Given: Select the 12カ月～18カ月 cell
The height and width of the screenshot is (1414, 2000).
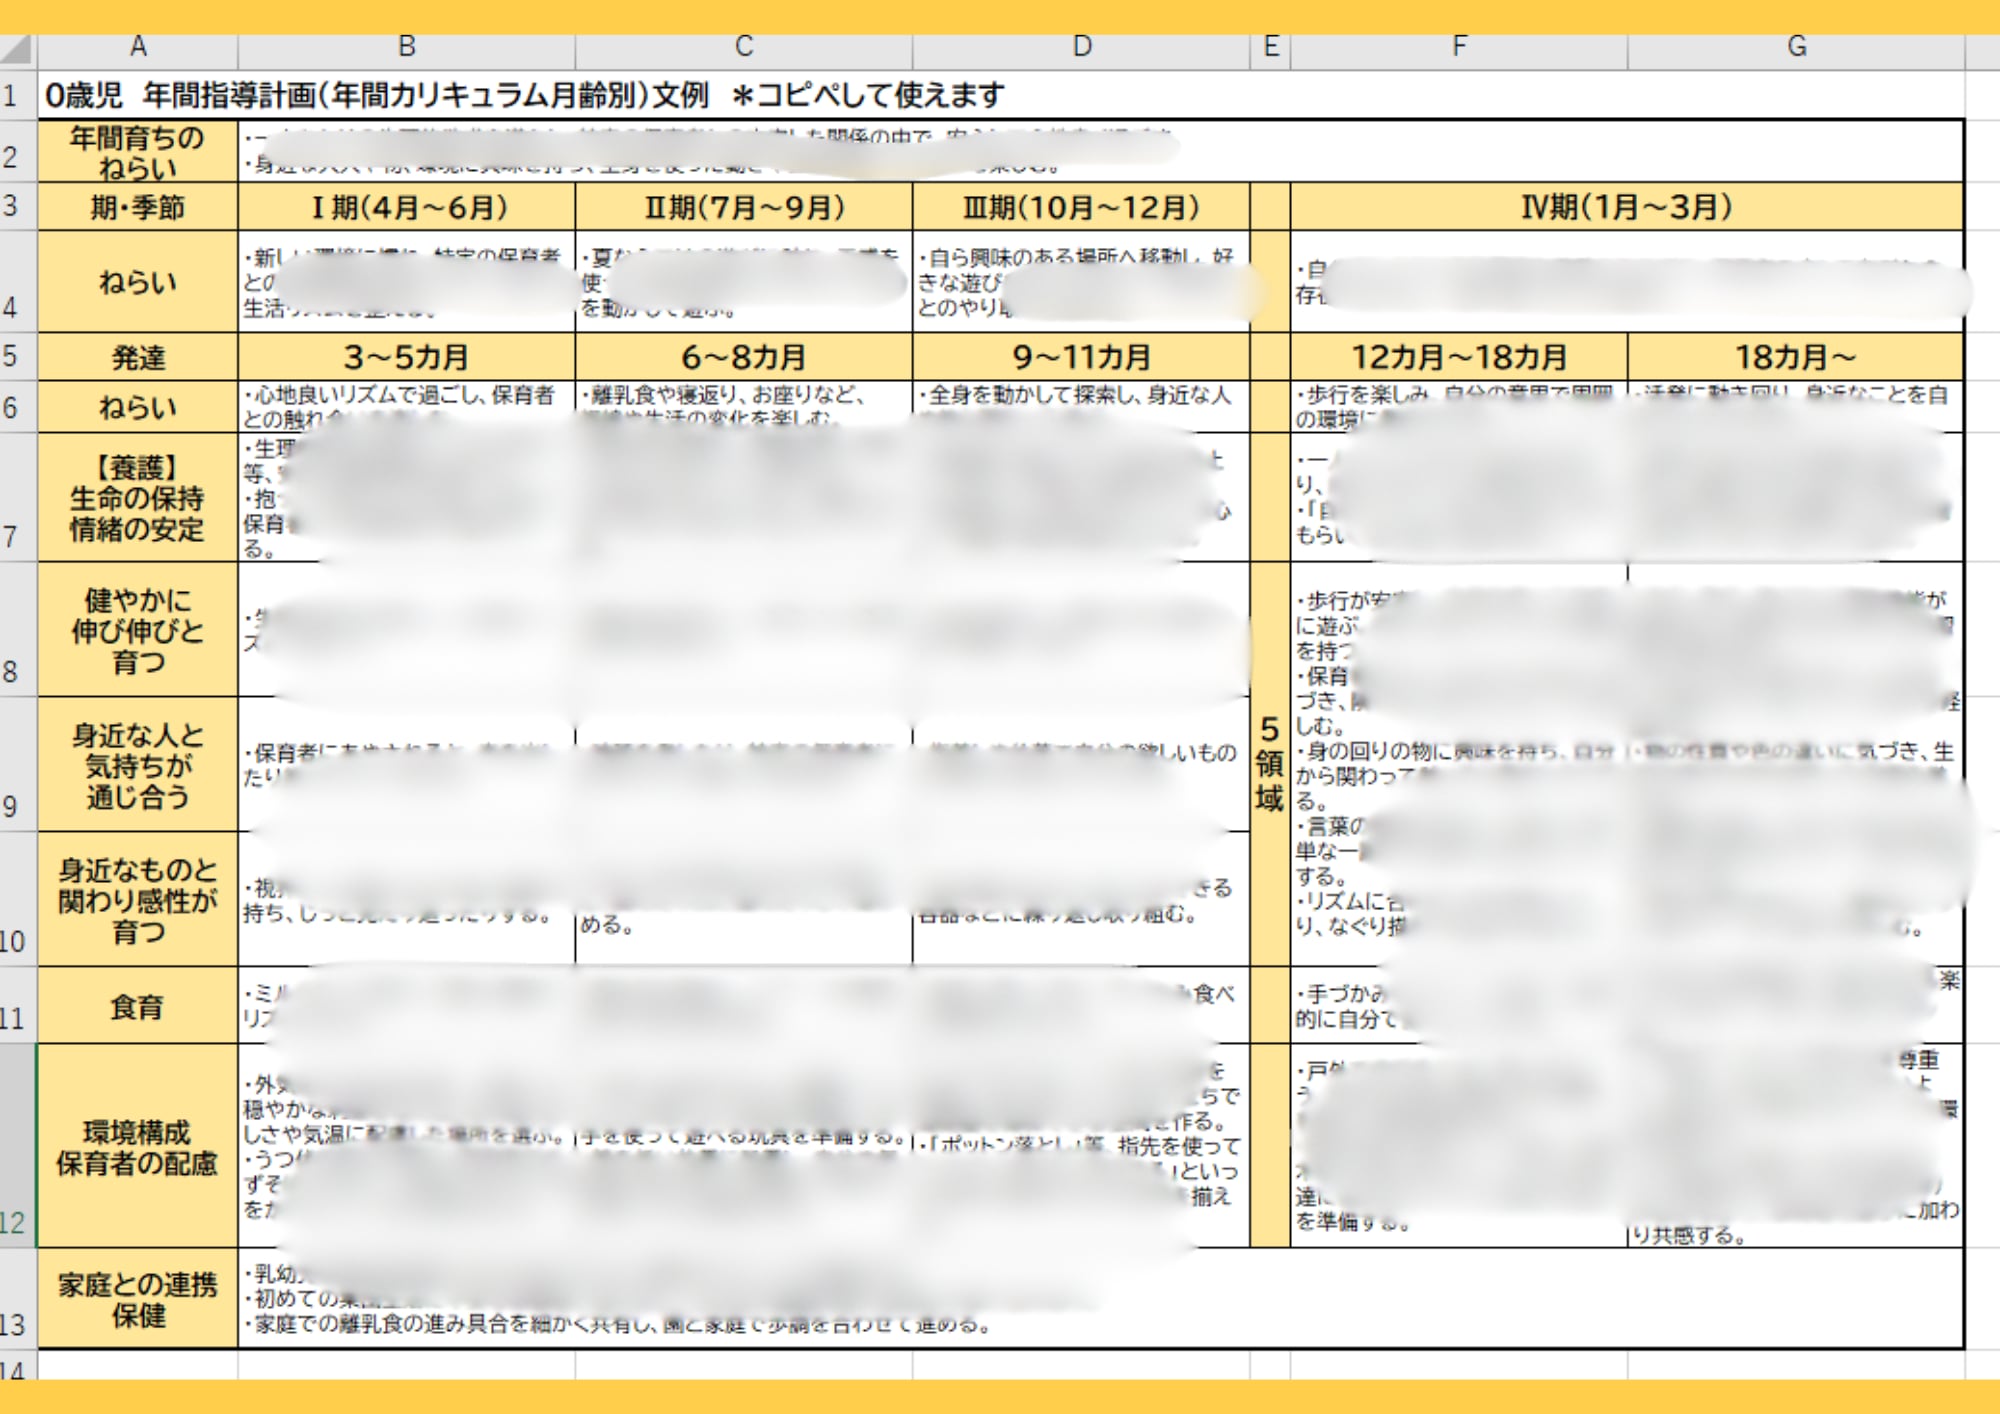Looking at the screenshot, I should coord(1458,357).
